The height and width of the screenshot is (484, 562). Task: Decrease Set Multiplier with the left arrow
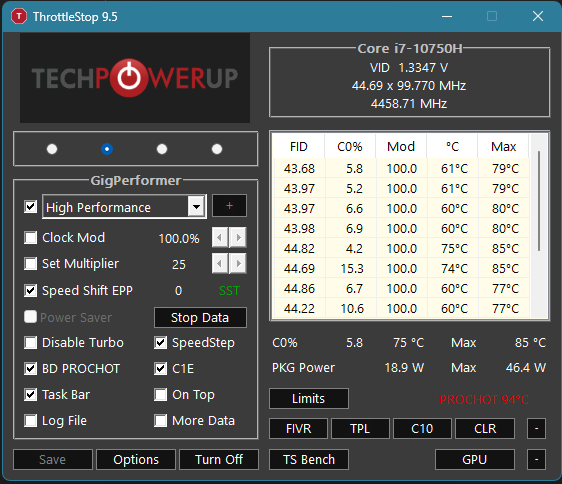tap(220, 264)
